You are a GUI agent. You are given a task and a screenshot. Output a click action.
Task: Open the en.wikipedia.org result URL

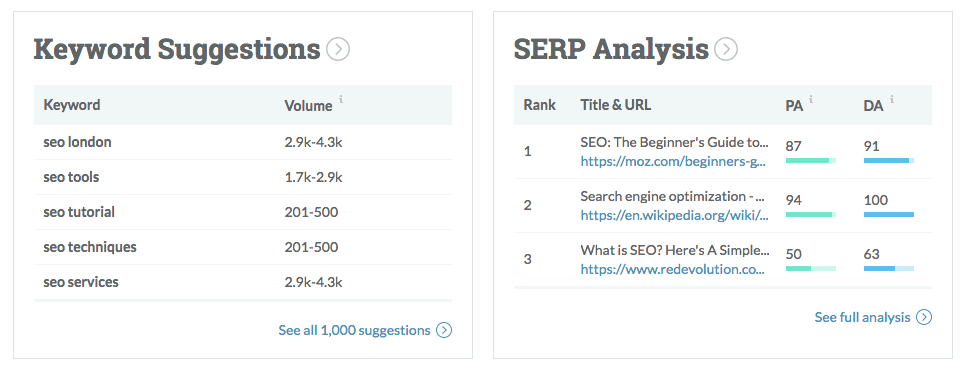click(674, 215)
